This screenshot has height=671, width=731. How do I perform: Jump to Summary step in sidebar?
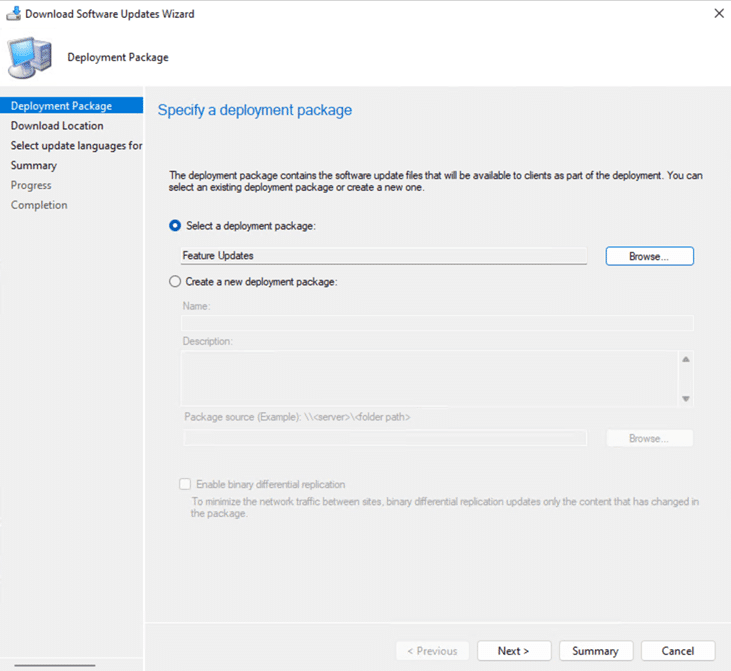pos(34,166)
